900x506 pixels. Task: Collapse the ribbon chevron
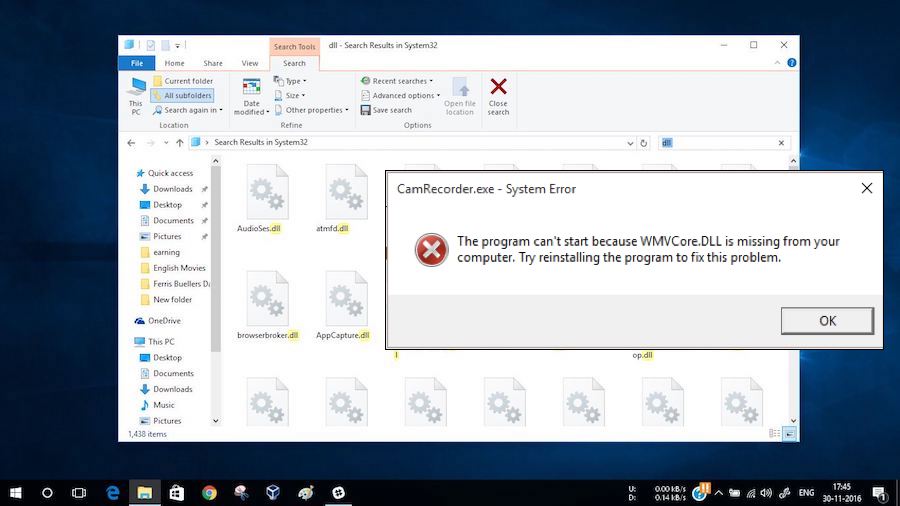coord(777,63)
